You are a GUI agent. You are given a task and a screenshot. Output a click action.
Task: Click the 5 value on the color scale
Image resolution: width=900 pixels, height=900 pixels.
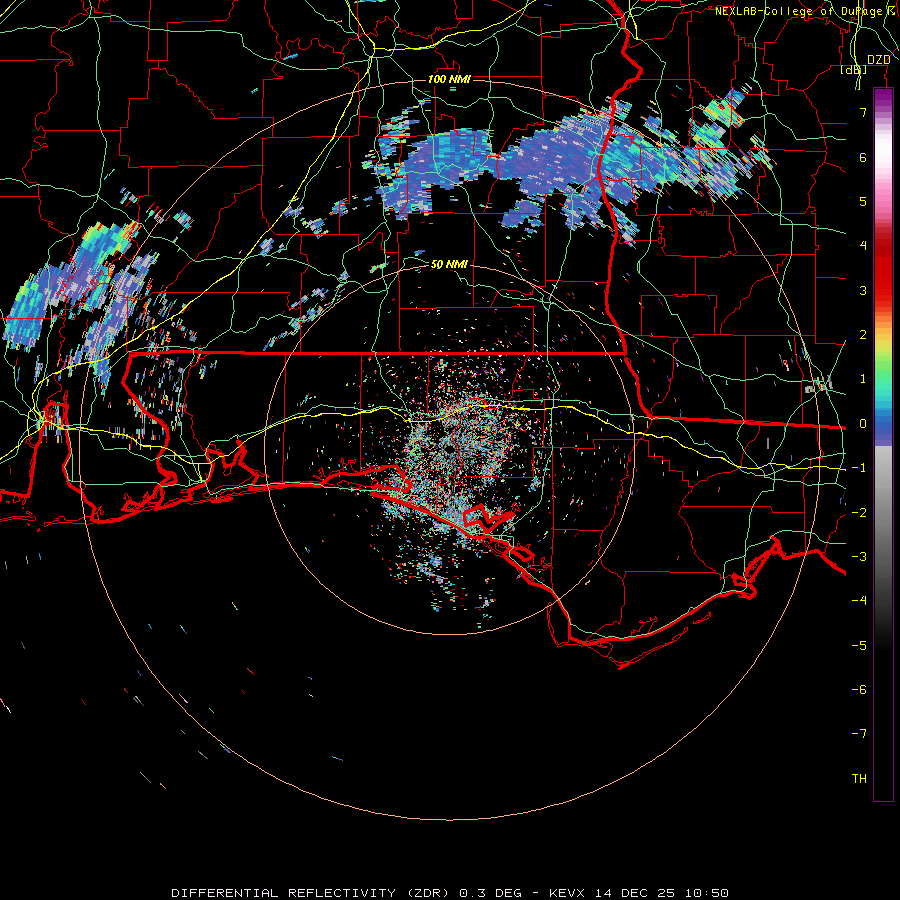click(x=863, y=201)
